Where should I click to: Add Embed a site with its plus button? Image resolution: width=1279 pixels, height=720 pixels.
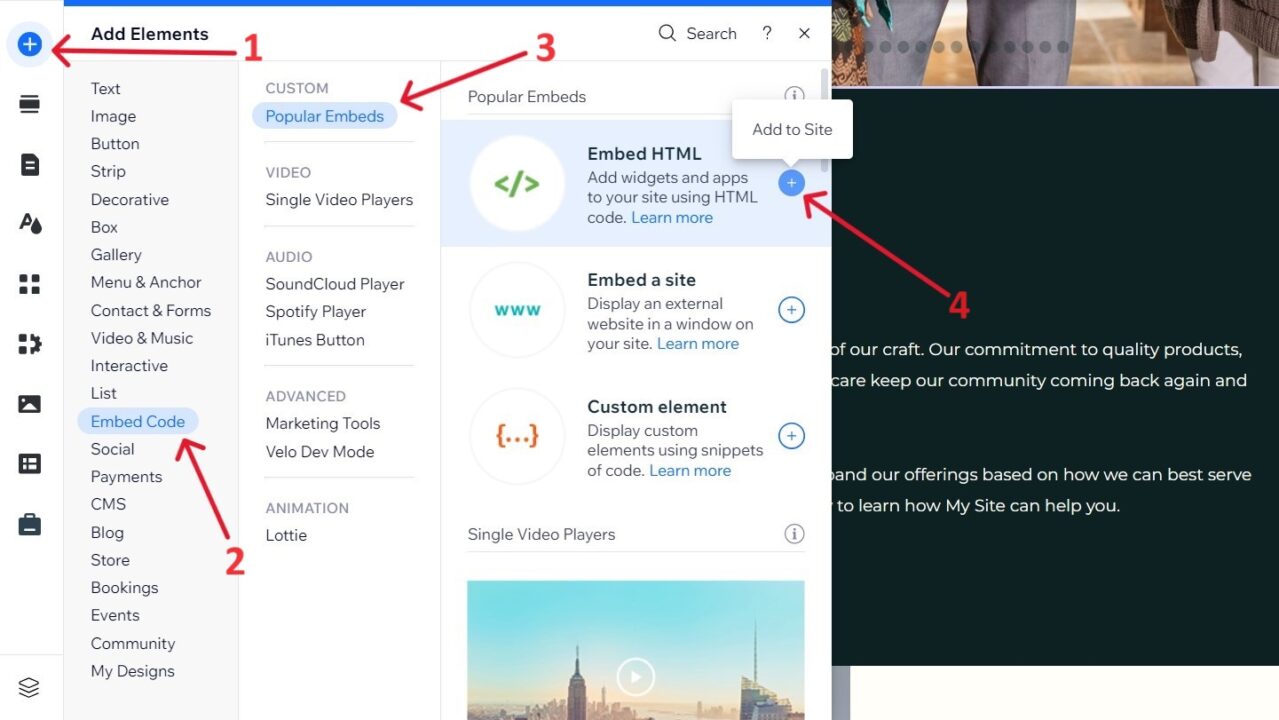(791, 310)
